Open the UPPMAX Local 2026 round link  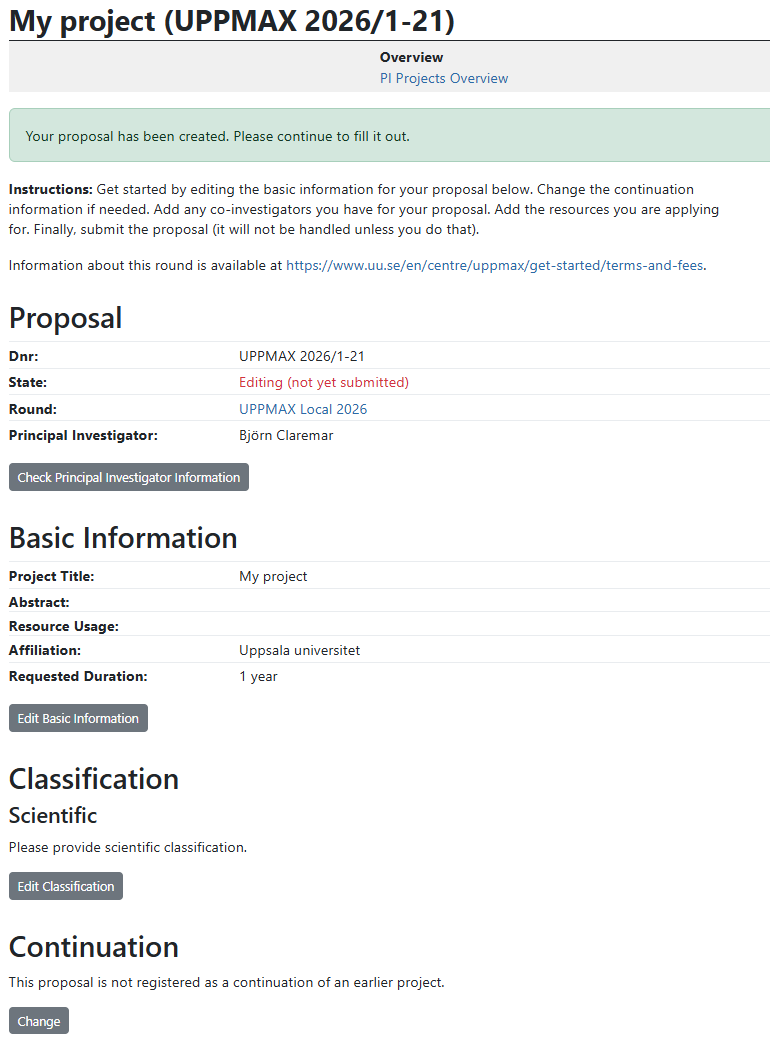click(x=303, y=409)
